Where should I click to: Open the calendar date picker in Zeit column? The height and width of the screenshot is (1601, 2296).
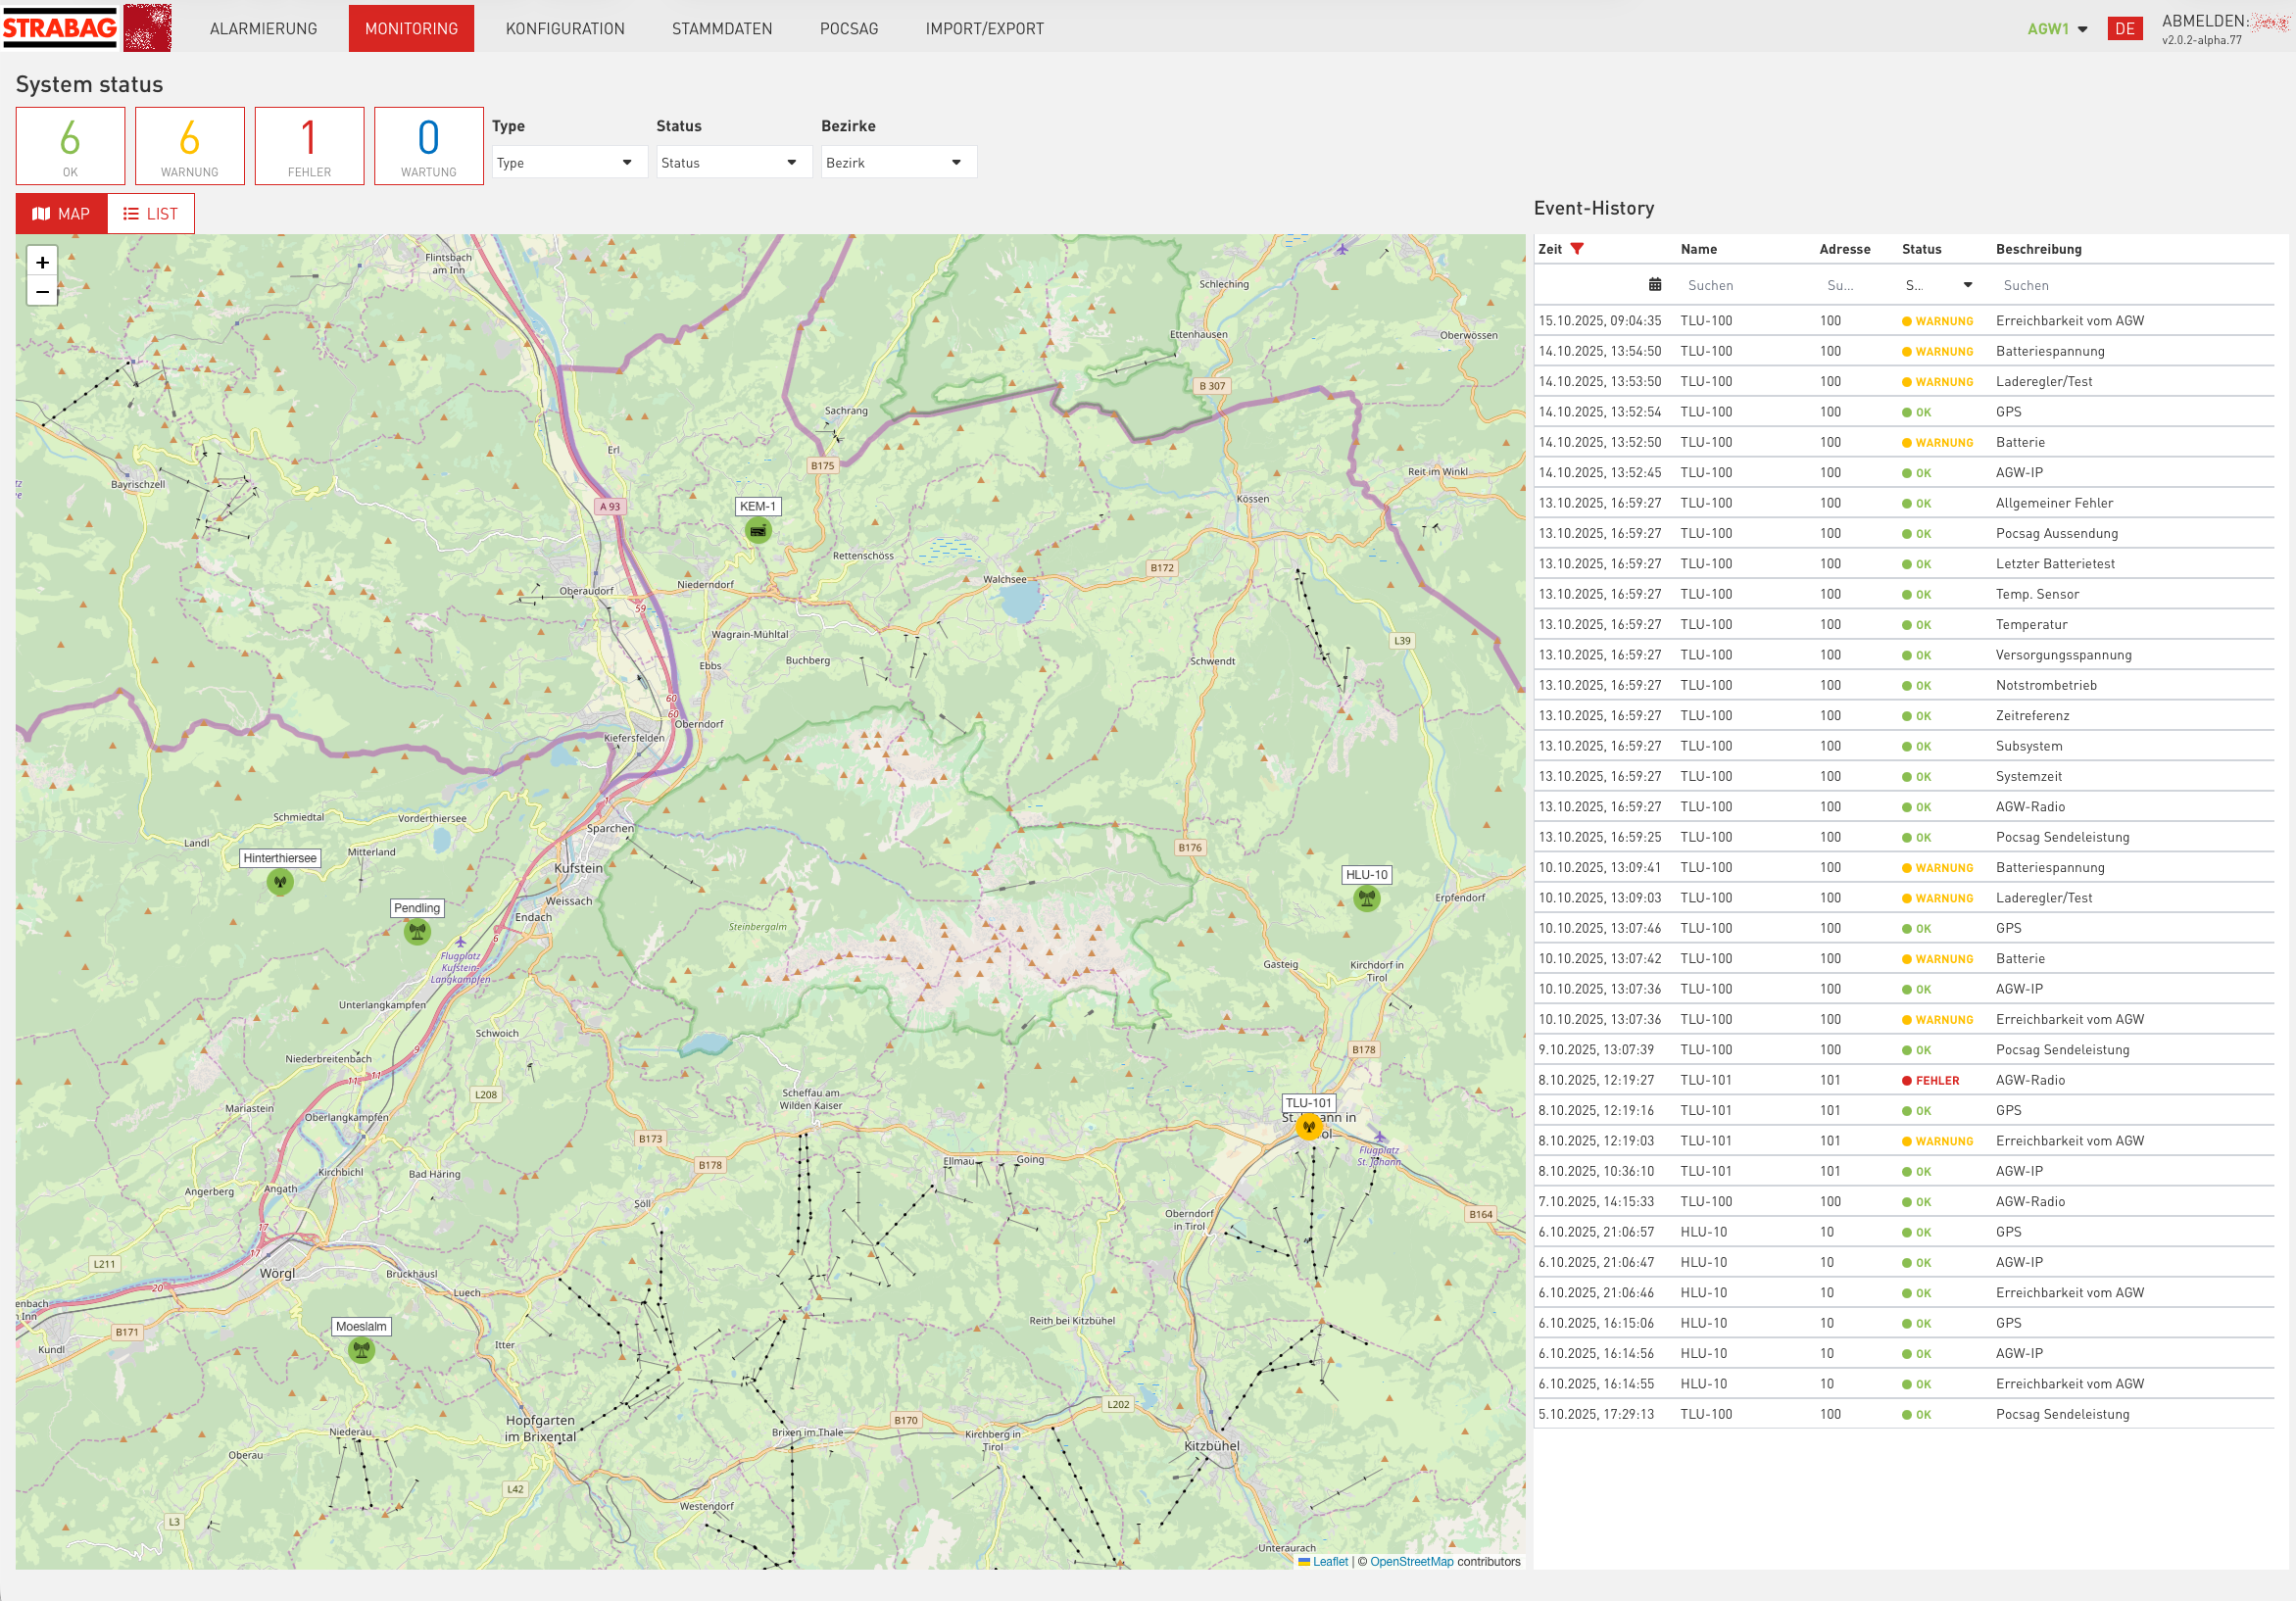click(1655, 284)
